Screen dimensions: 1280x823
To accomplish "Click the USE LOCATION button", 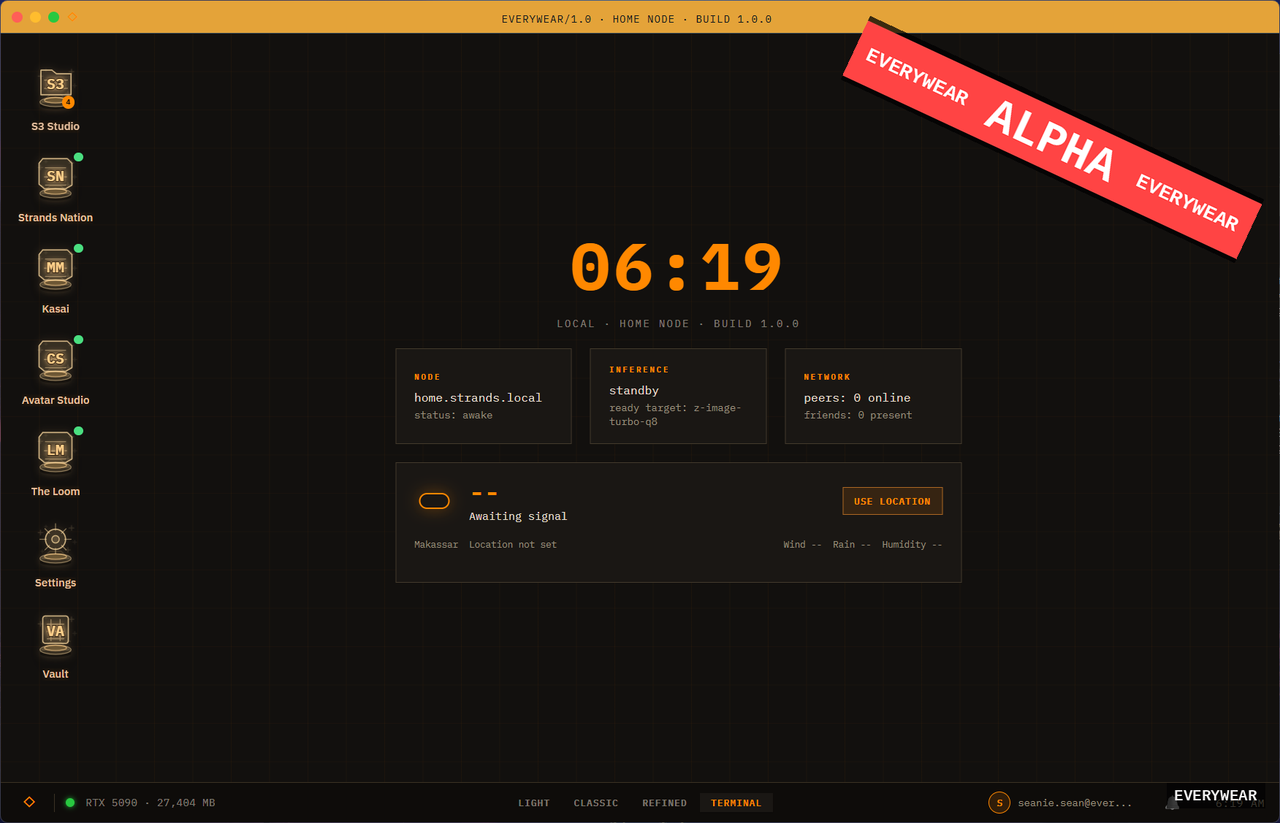I will tap(892, 501).
